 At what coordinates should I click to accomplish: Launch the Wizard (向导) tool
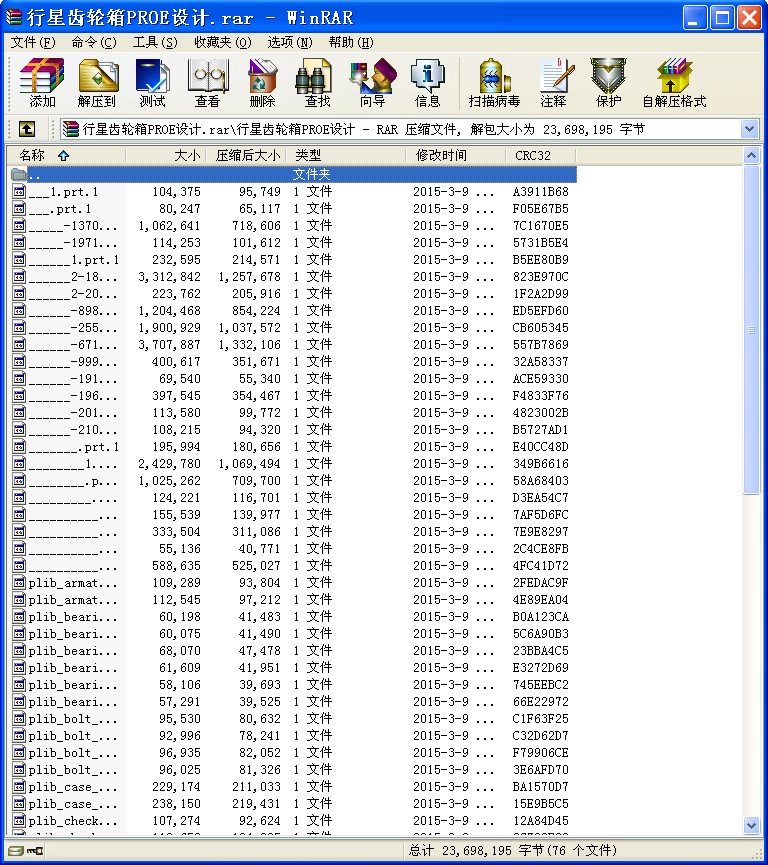tap(372, 83)
